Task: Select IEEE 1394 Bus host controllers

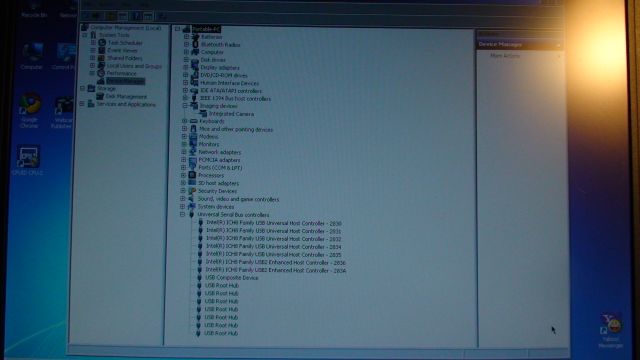Action: click(236, 98)
